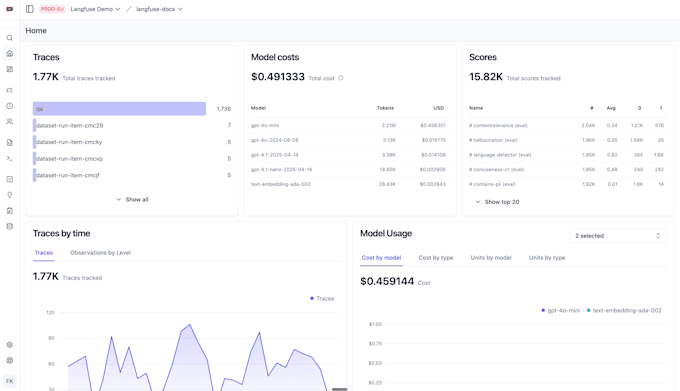Image resolution: width=680 pixels, height=391 pixels.
Task: Select the Units by model tab
Action: pos(491,257)
